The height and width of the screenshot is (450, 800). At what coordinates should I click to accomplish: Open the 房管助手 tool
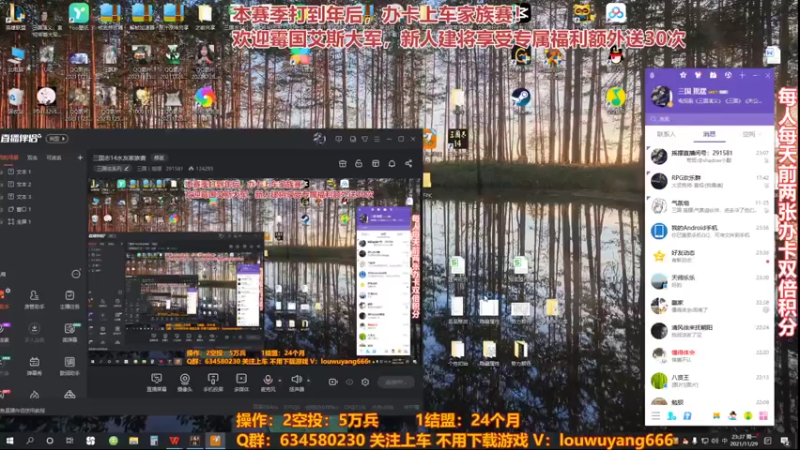[x=34, y=299]
